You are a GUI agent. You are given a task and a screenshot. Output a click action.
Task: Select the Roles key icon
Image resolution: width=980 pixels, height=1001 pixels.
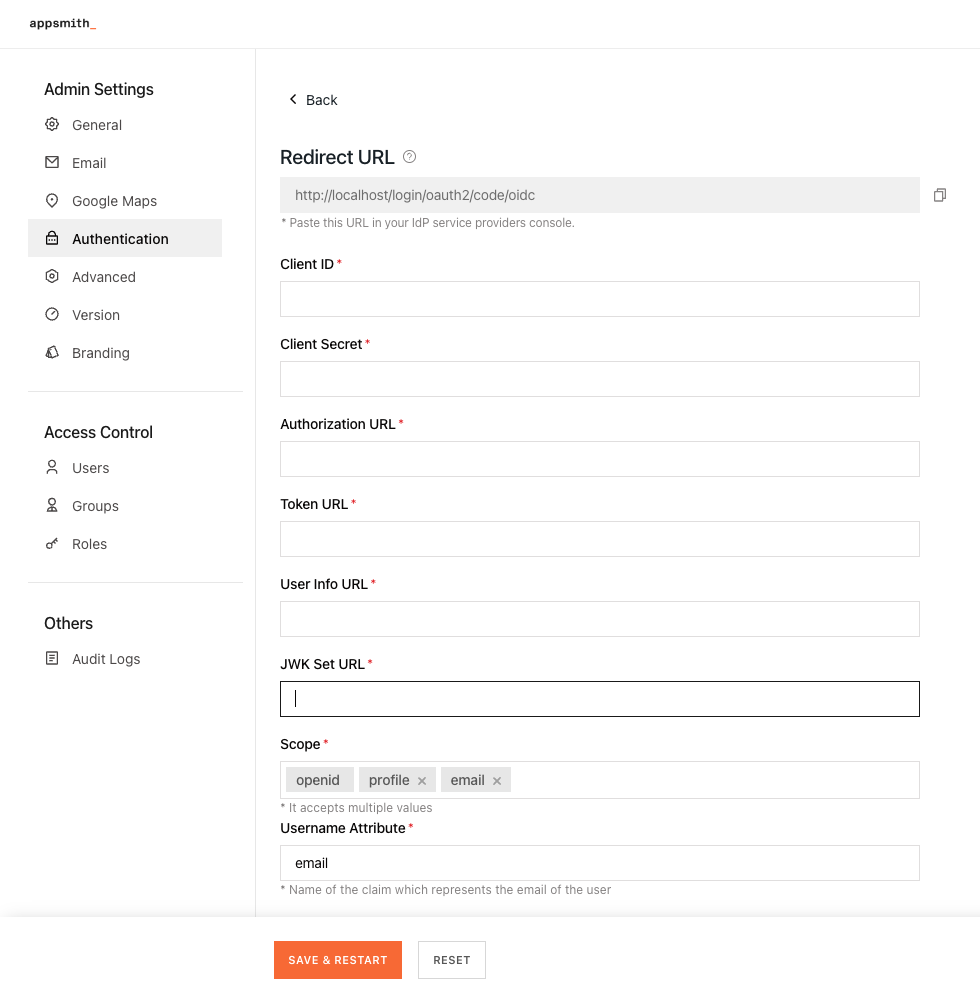tap(52, 544)
